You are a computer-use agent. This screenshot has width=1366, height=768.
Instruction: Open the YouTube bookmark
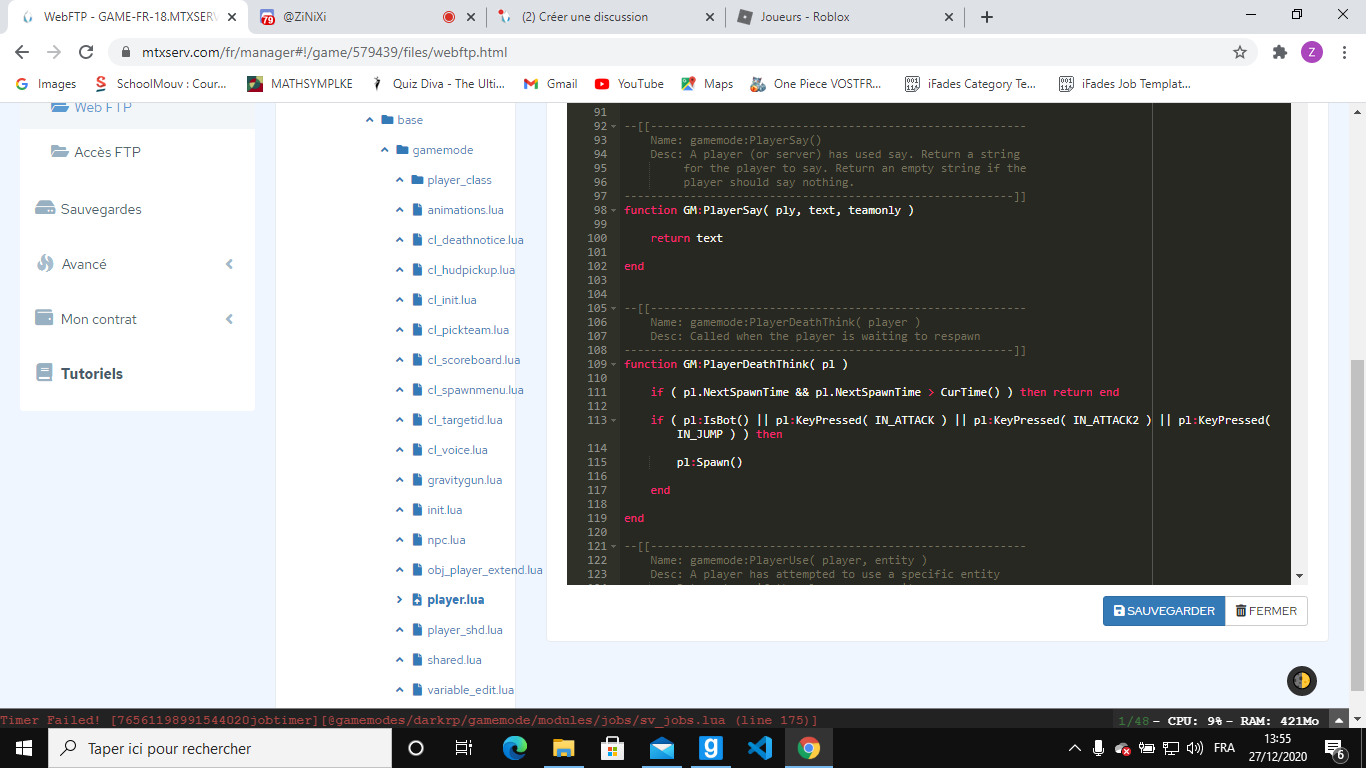[x=629, y=84]
